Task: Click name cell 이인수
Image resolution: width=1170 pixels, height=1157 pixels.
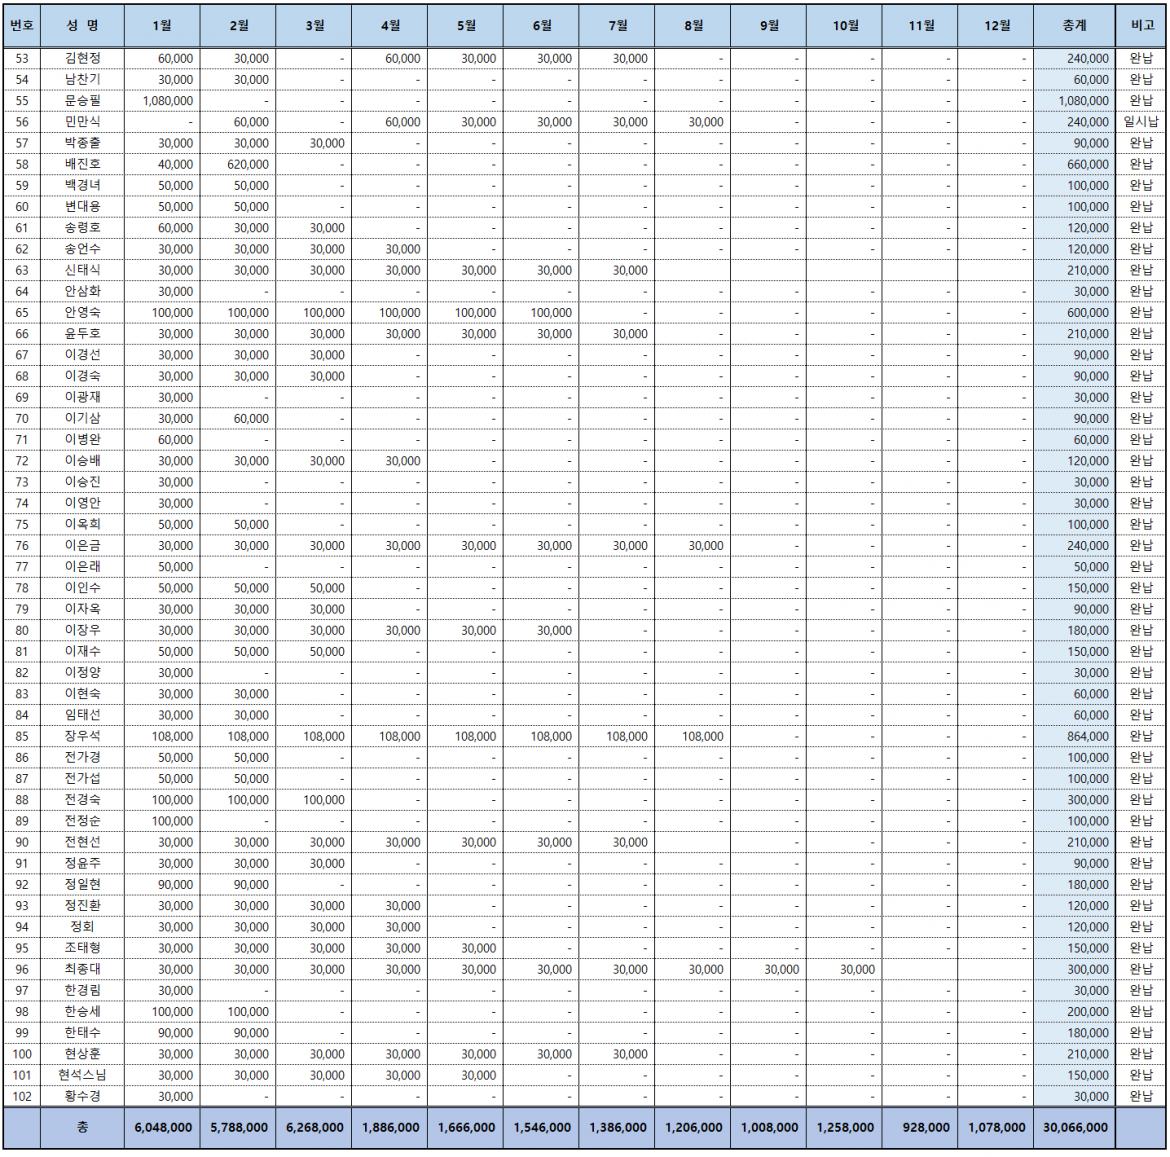Action: click(x=82, y=588)
